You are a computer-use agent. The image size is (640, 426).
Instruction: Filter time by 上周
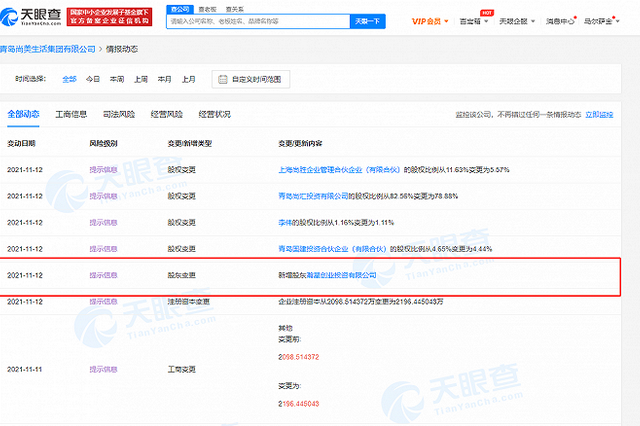[141, 79]
